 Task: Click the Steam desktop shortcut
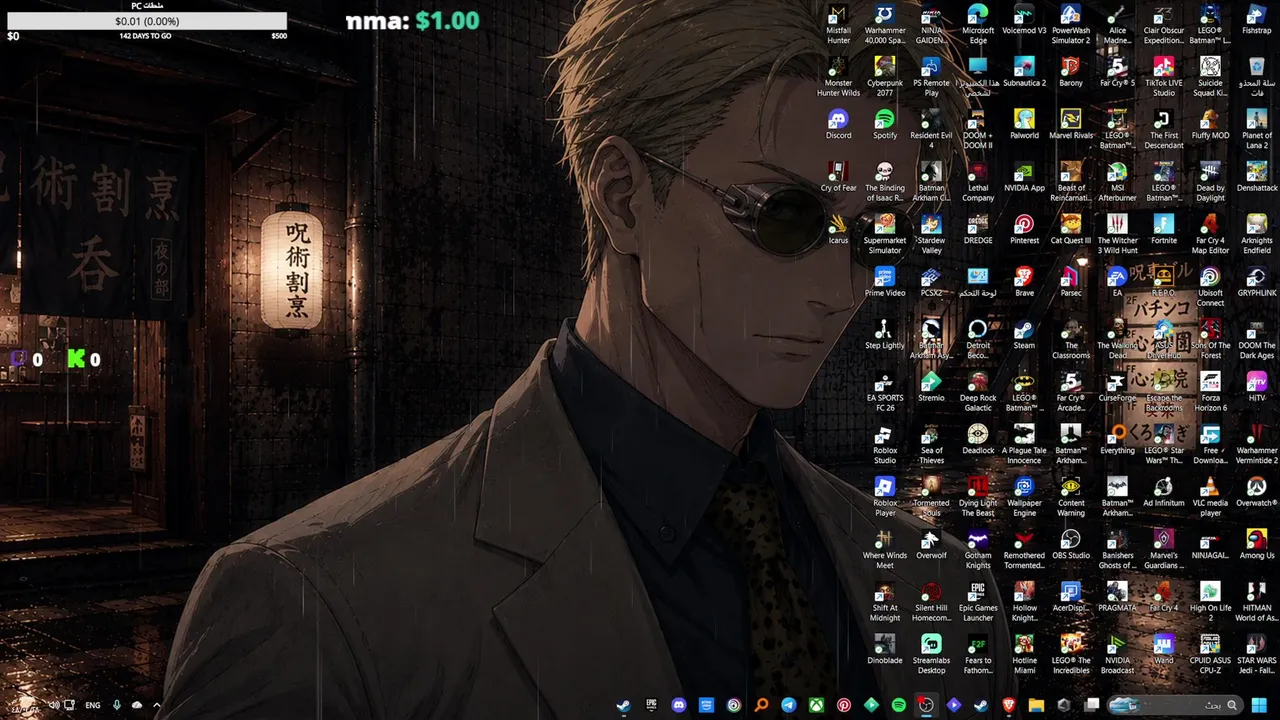coord(1024,335)
